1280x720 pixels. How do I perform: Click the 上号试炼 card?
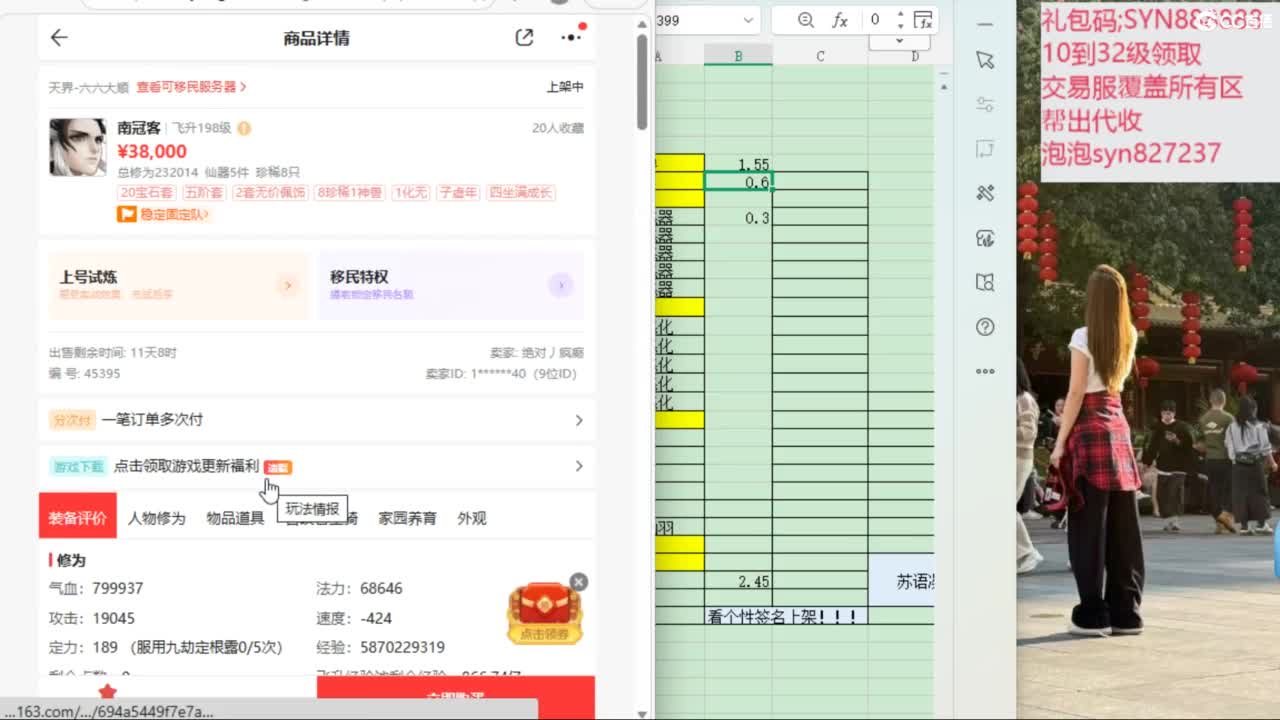[178, 285]
